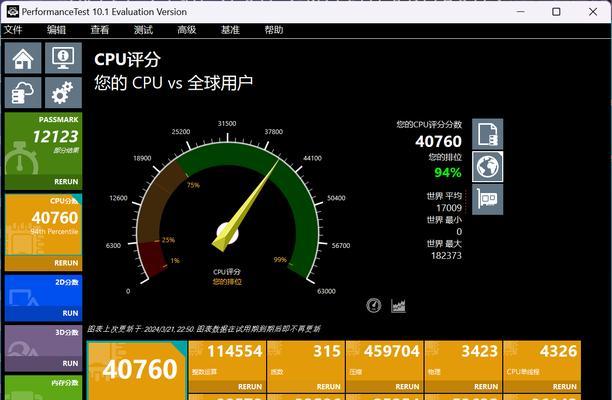Click the 99% marker on gauge

pyautogui.click(x=280, y=260)
